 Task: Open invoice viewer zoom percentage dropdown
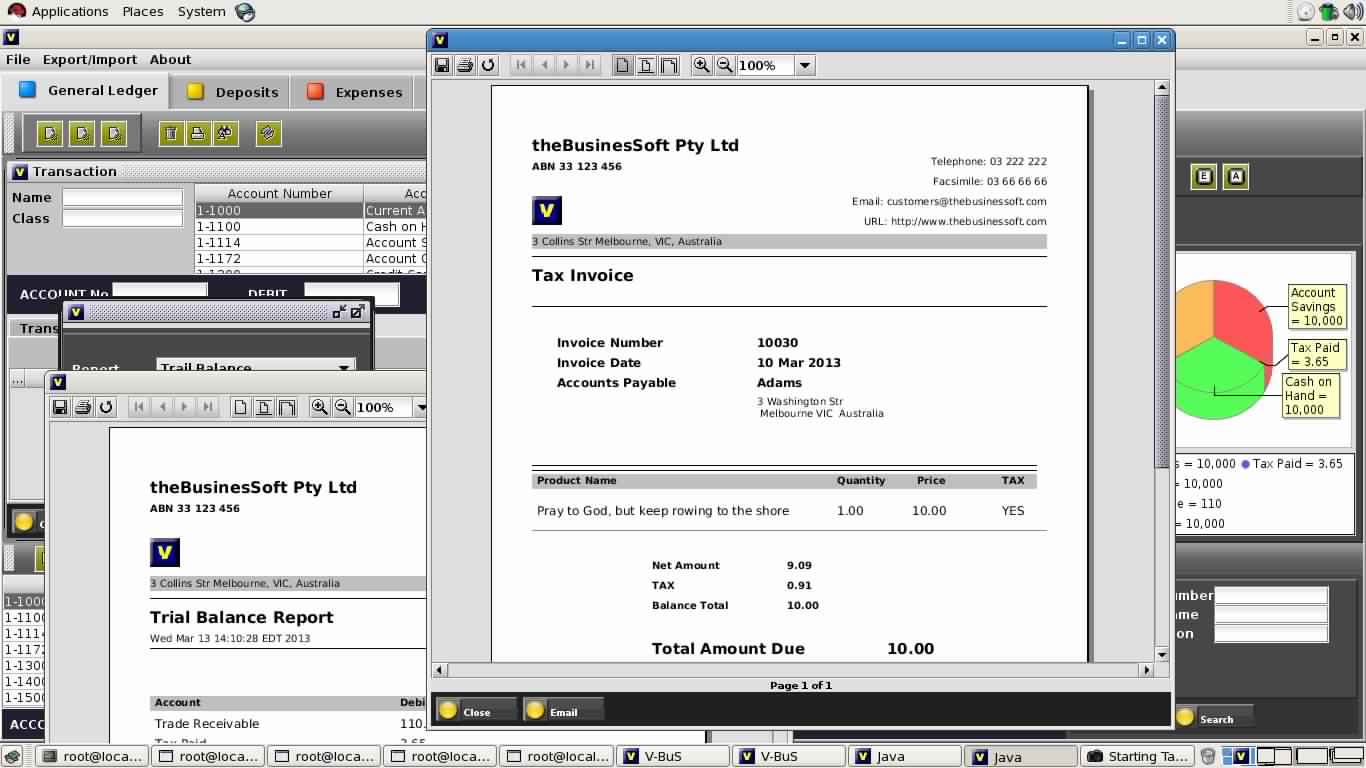click(x=805, y=66)
